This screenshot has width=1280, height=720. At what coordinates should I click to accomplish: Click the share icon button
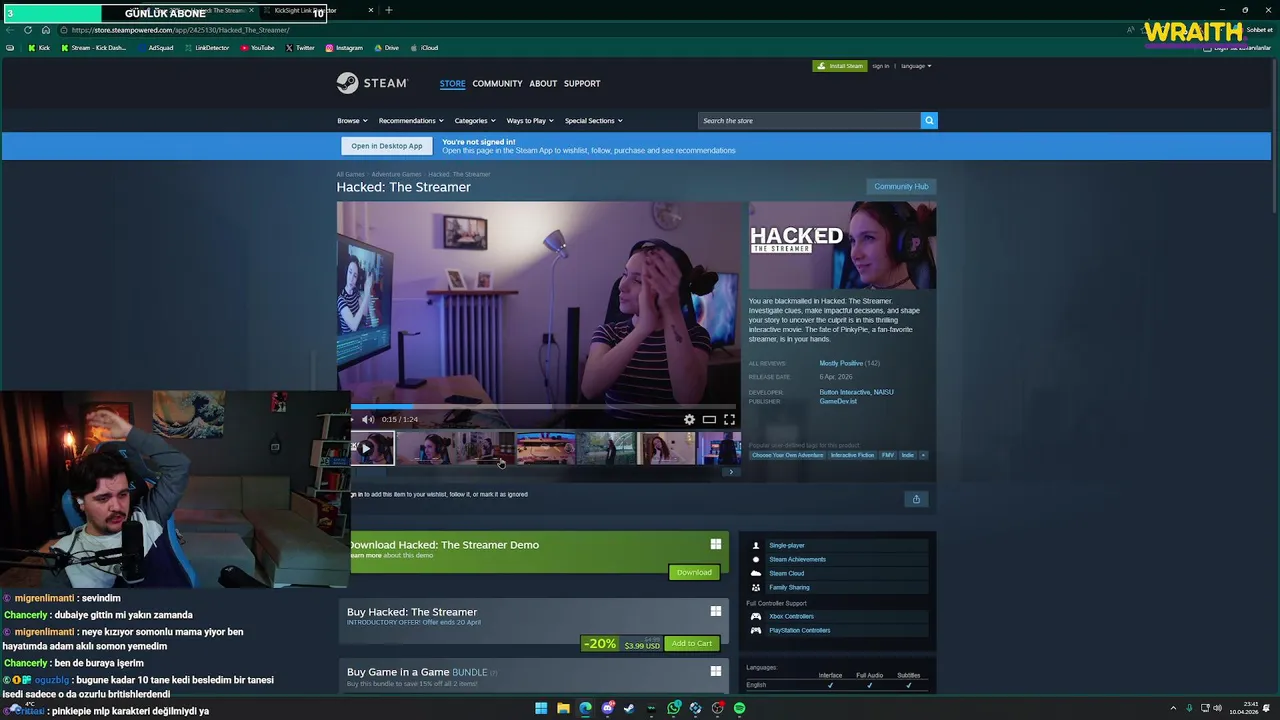click(x=916, y=499)
